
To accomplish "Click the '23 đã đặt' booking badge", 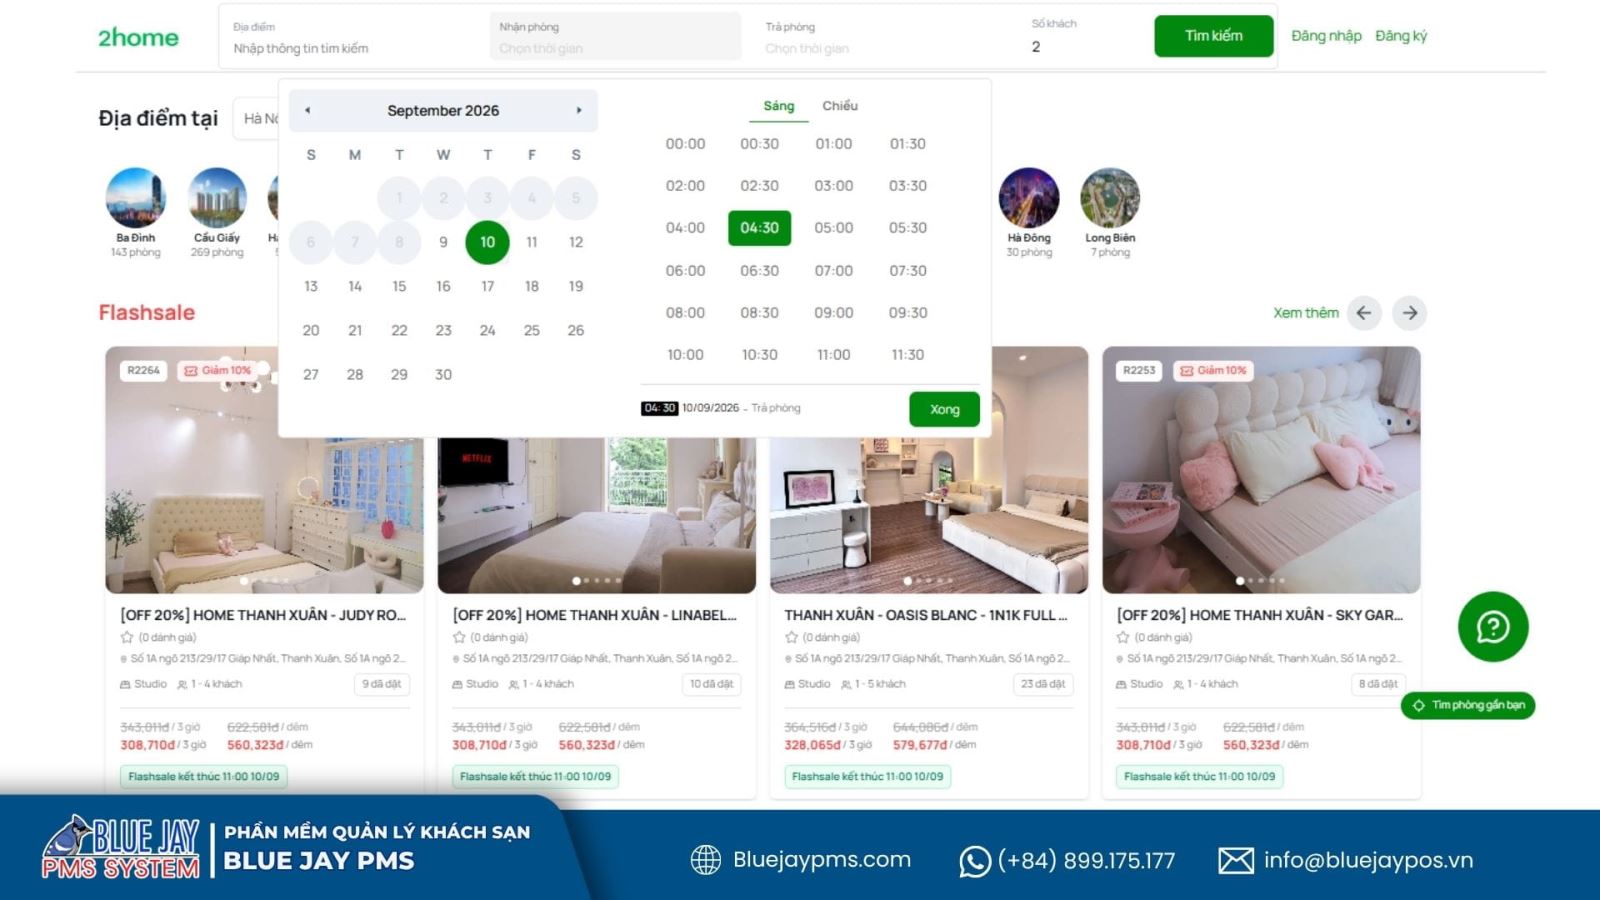I will 1043,684.
